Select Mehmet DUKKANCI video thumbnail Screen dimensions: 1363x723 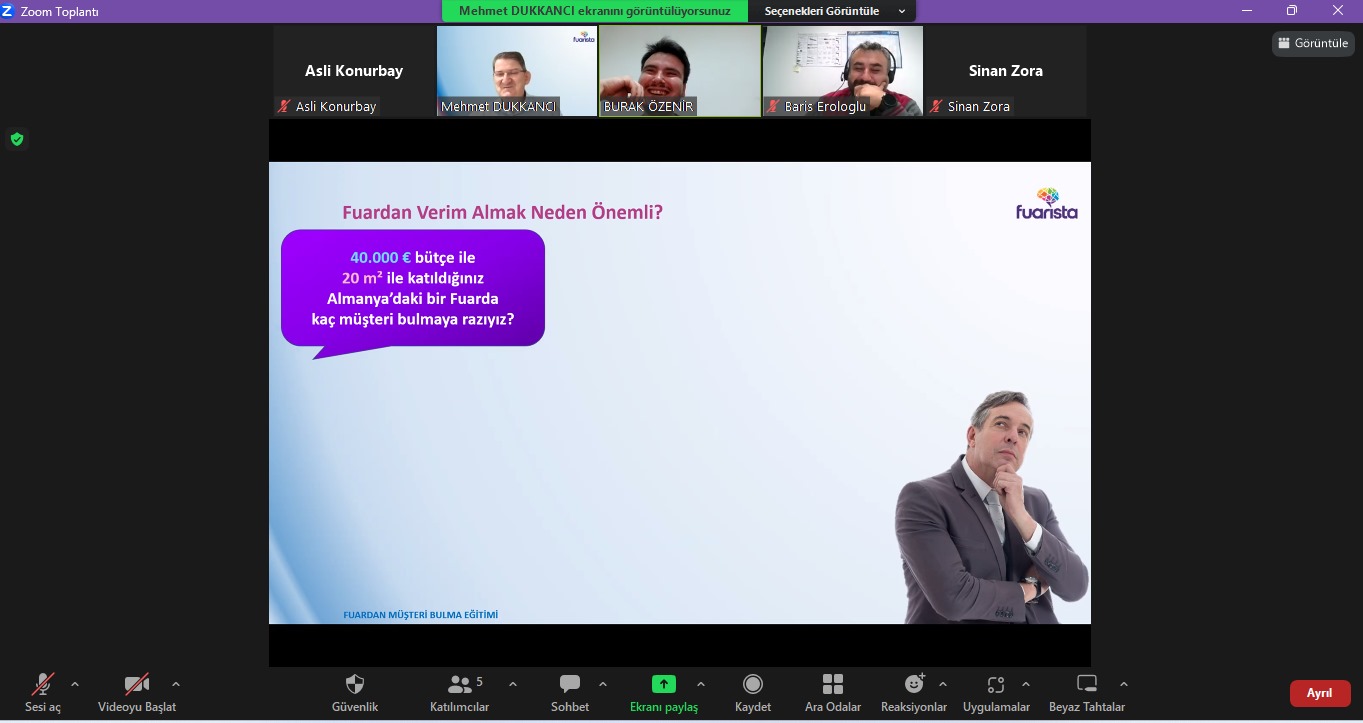coord(516,71)
